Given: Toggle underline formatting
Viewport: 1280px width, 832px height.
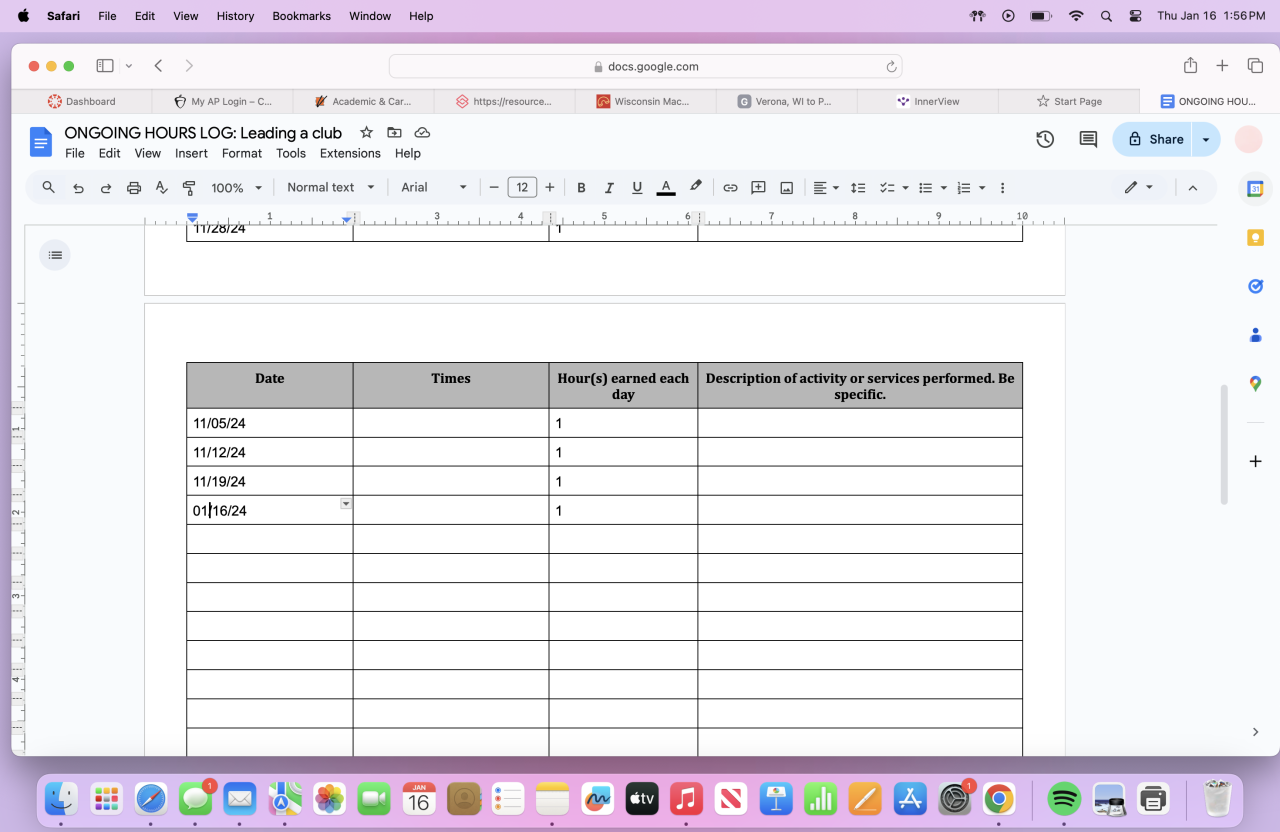Looking at the screenshot, I should [x=637, y=188].
